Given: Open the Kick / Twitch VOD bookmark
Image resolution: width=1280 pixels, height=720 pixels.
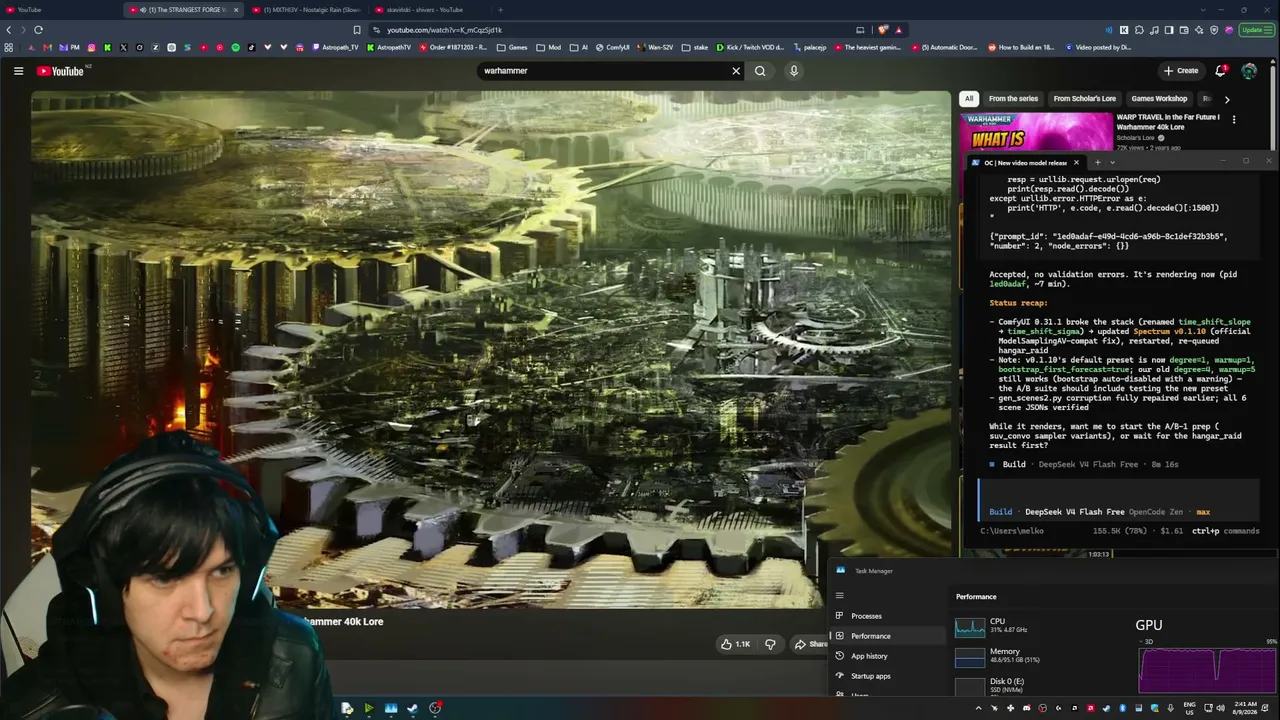Looking at the screenshot, I should [750, 47].
